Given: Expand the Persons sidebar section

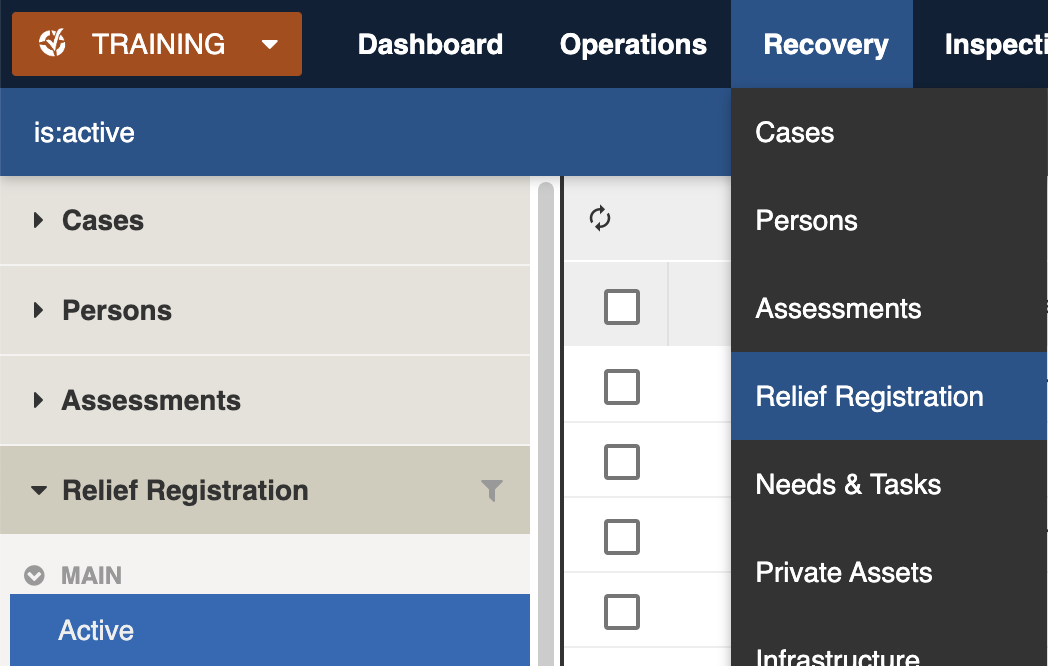Looking at the screenshot, I should (x=40, y=310).
